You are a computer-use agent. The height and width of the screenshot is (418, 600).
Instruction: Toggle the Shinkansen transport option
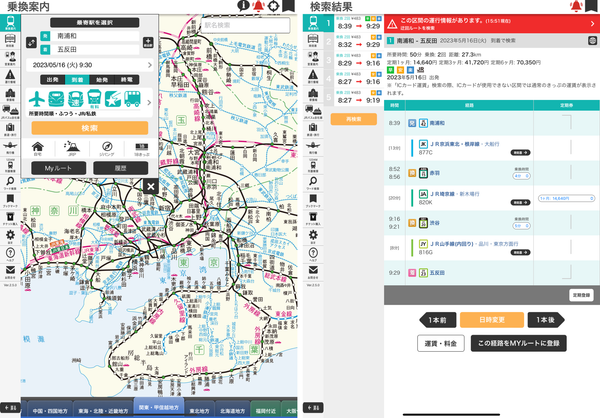click(x=56, y=99)
